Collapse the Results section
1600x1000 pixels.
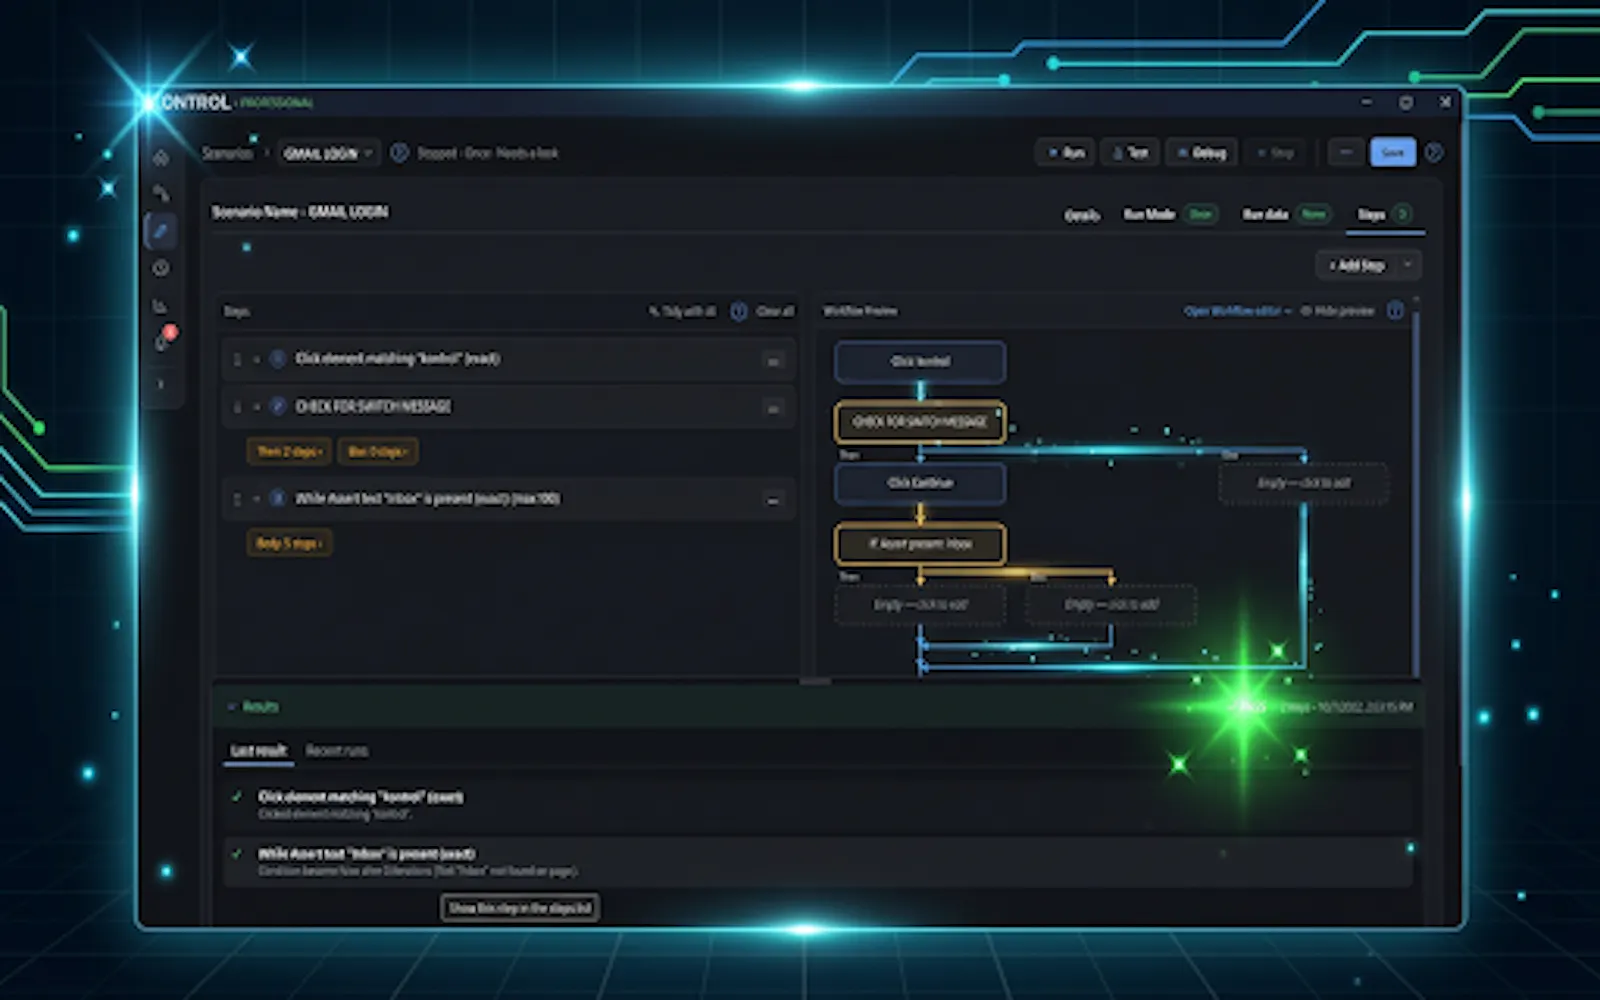232,707
